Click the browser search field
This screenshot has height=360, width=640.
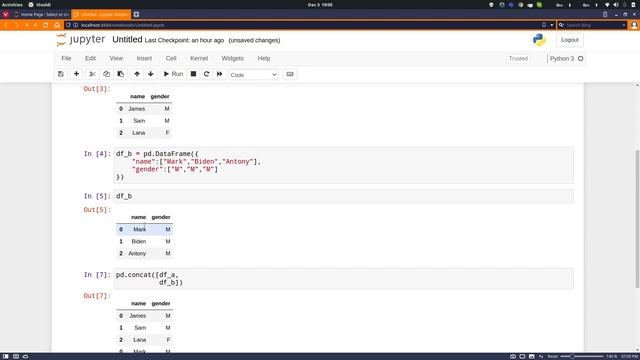click(592, 25)
